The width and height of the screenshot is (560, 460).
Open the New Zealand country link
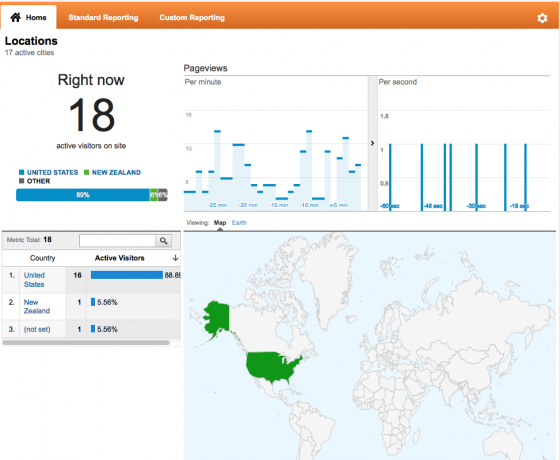[x=37, y=306]
